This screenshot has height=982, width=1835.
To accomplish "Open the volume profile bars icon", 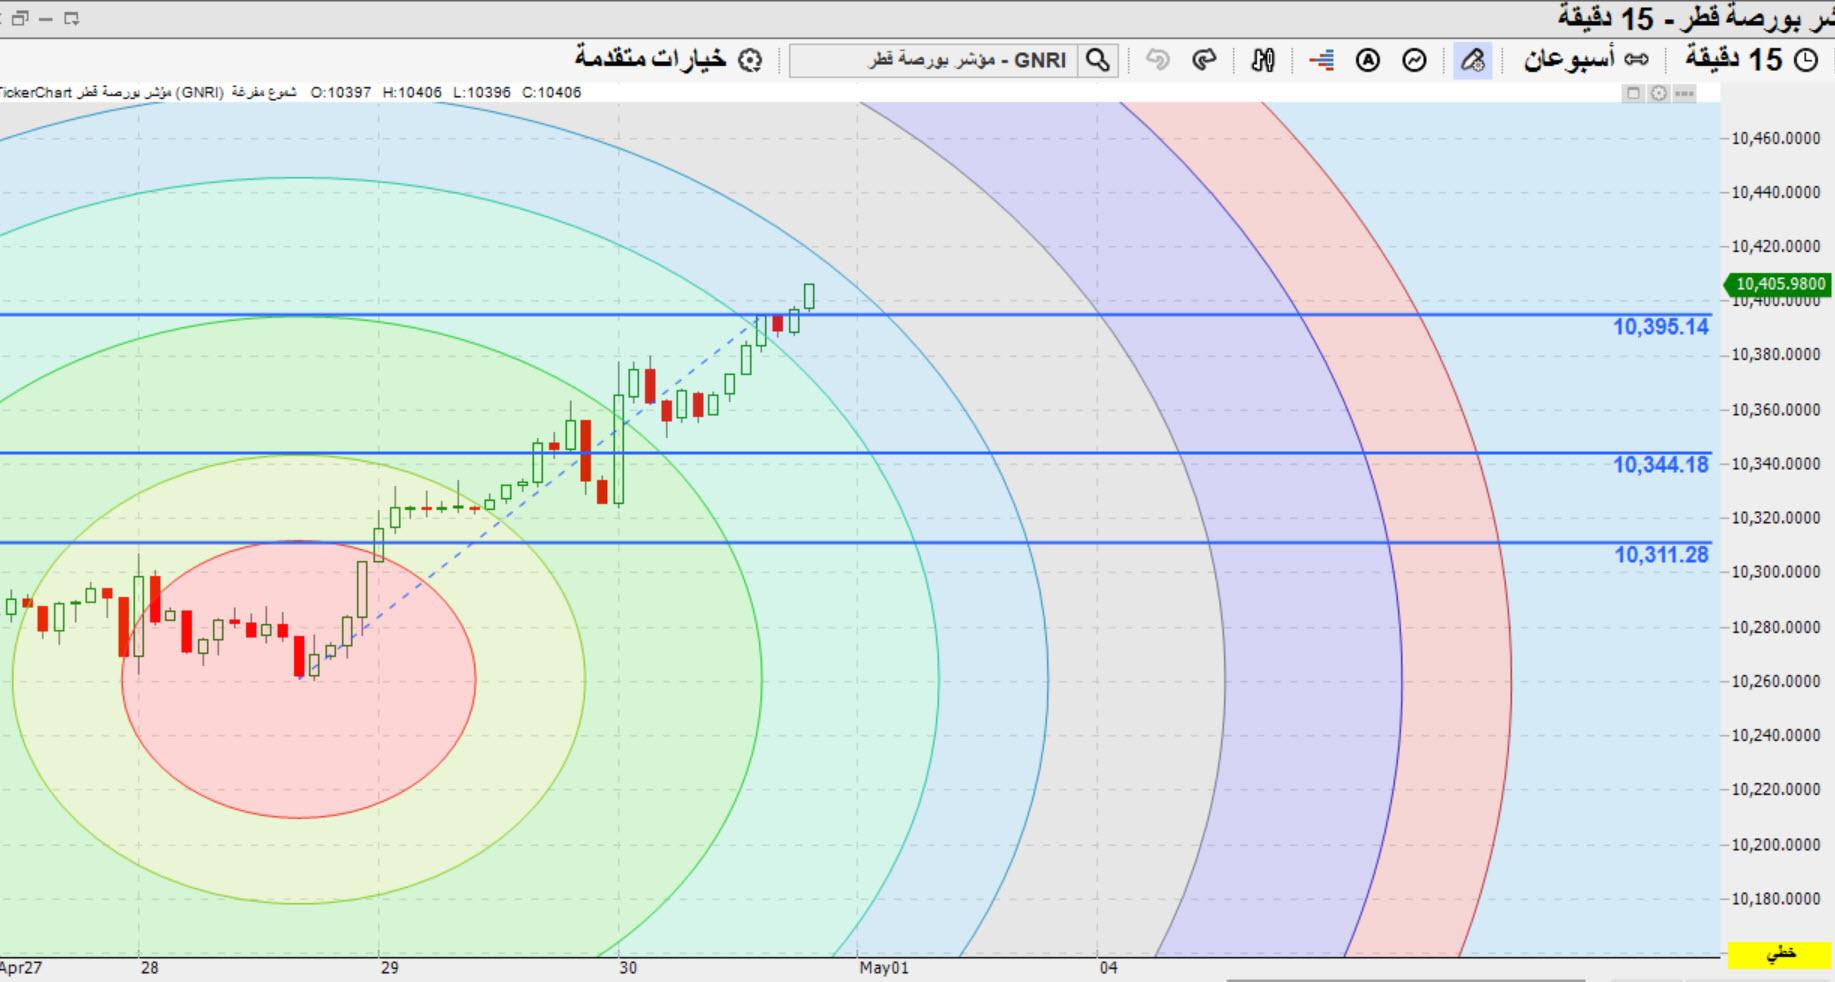I will 1321,61.
